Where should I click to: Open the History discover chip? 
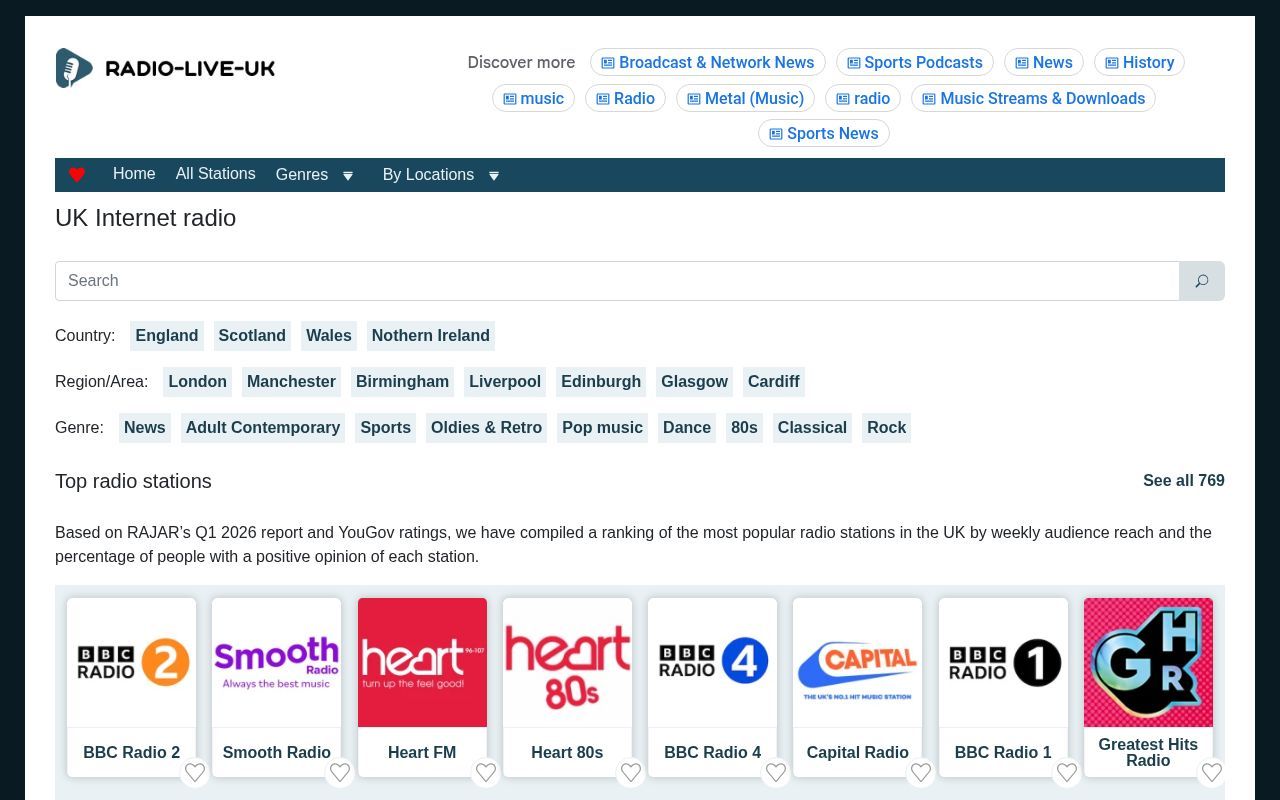(1139, 62)
